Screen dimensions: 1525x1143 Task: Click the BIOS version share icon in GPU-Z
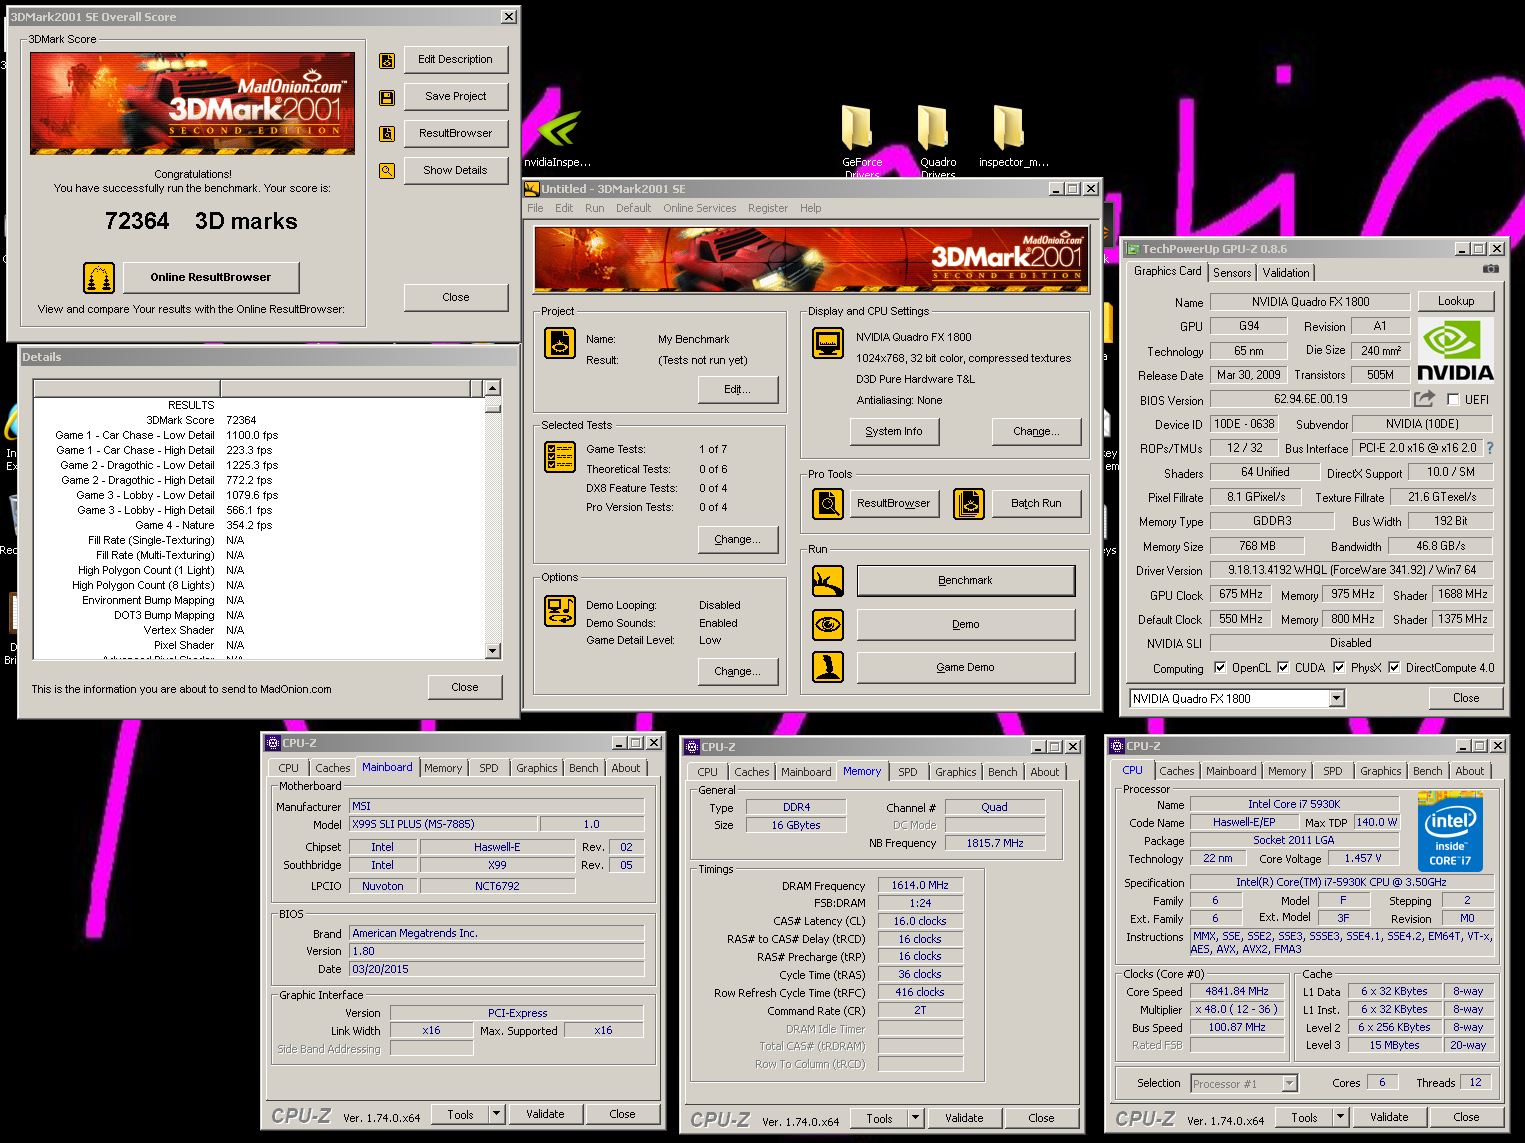coord(1424,399)
